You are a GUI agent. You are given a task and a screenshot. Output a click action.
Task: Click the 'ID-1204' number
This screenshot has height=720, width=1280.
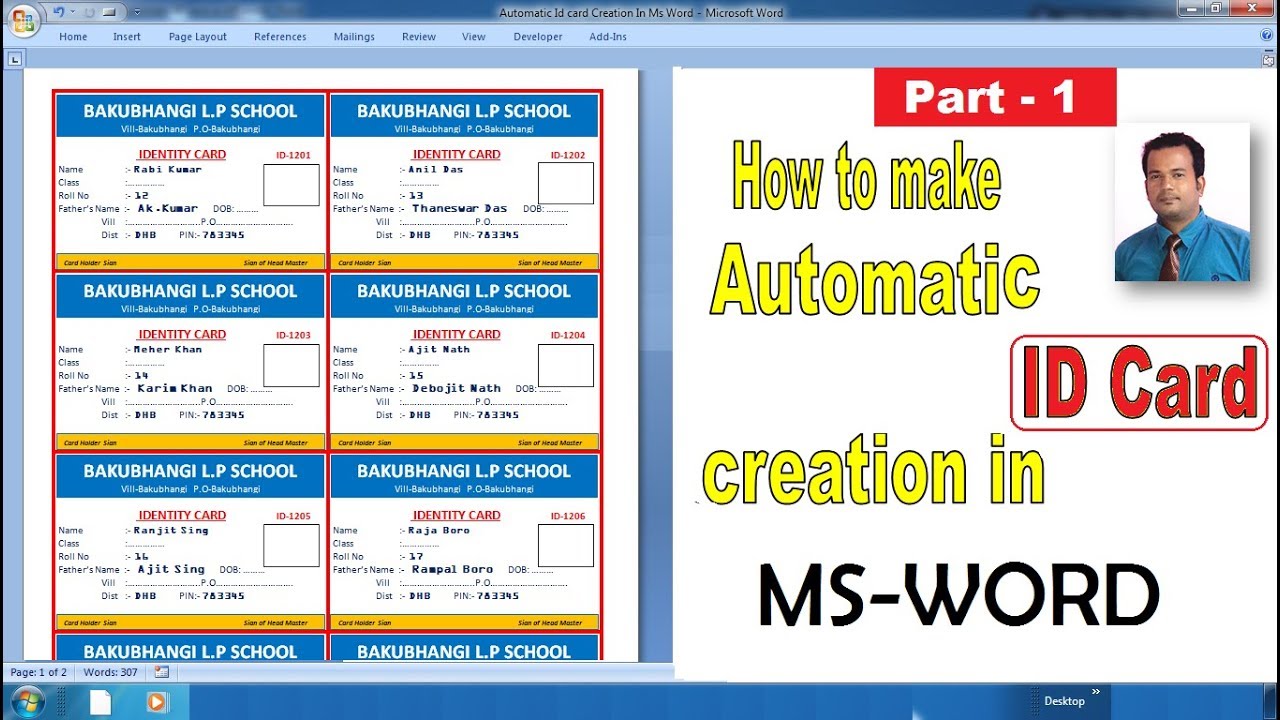click(x=568, y=336)
